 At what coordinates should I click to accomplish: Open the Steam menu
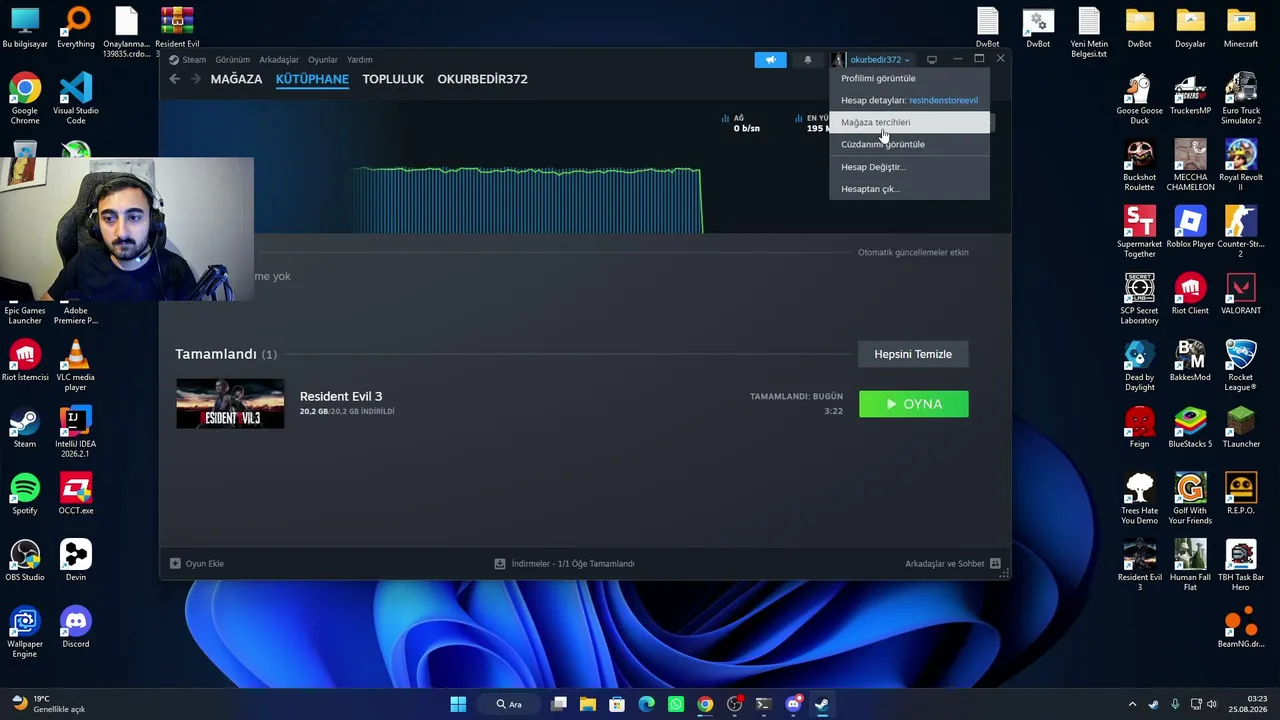pyautogui.click(x=187, y=60)
